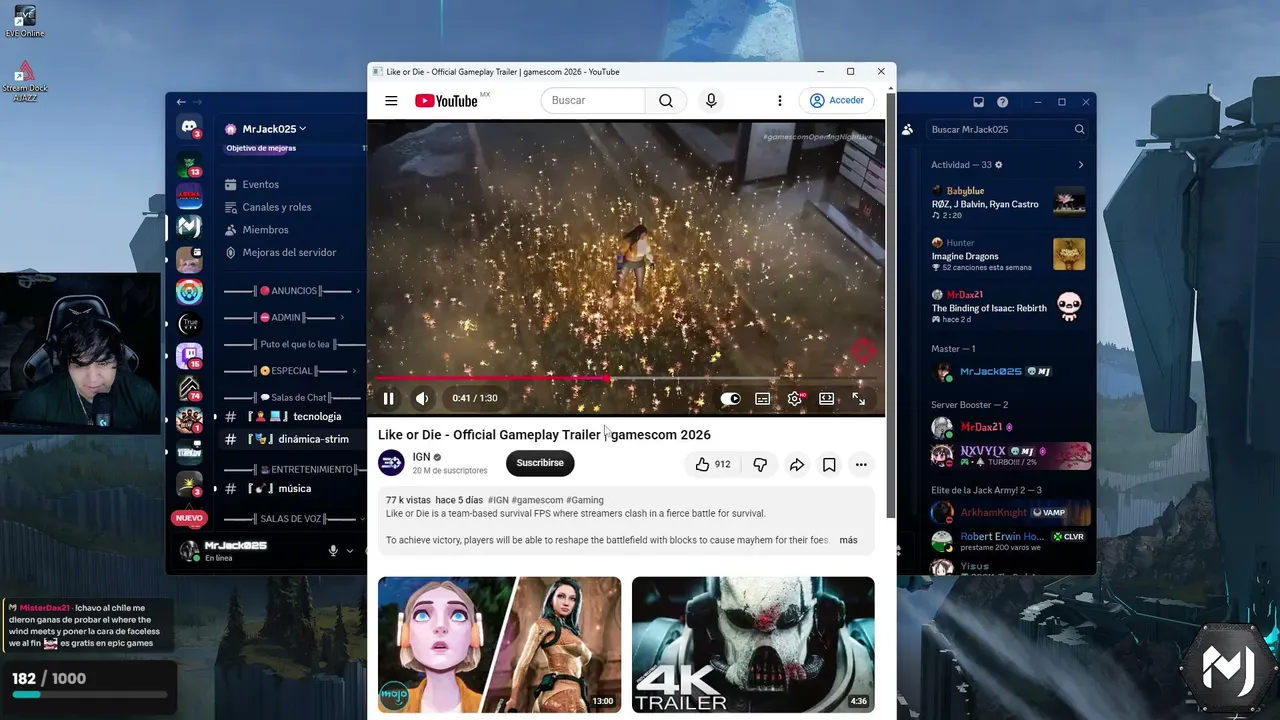This screenshot has height=720, width=1280.
Task: Open member MrJack025 in Master list
Action: (1010, 372)
